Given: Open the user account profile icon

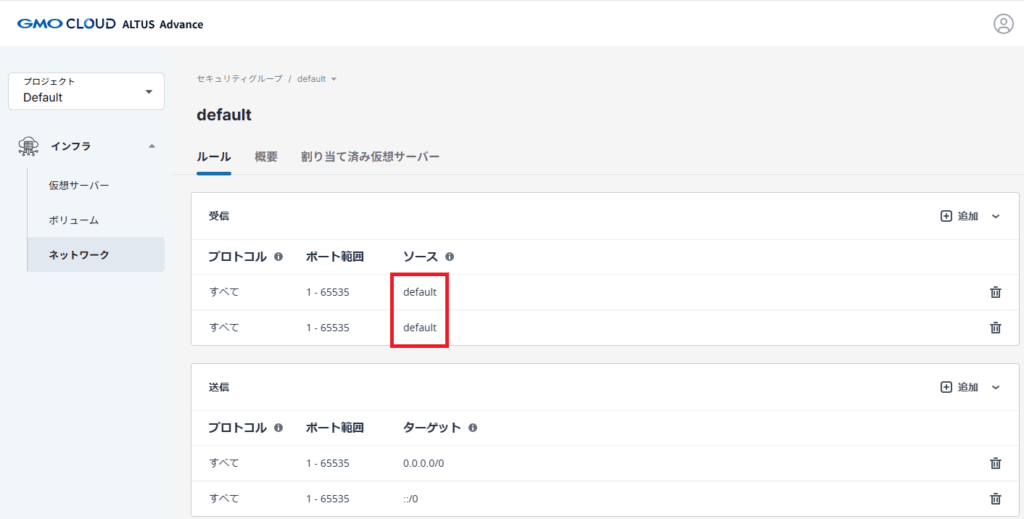Looking at the screenshot, I should 1003,24.
